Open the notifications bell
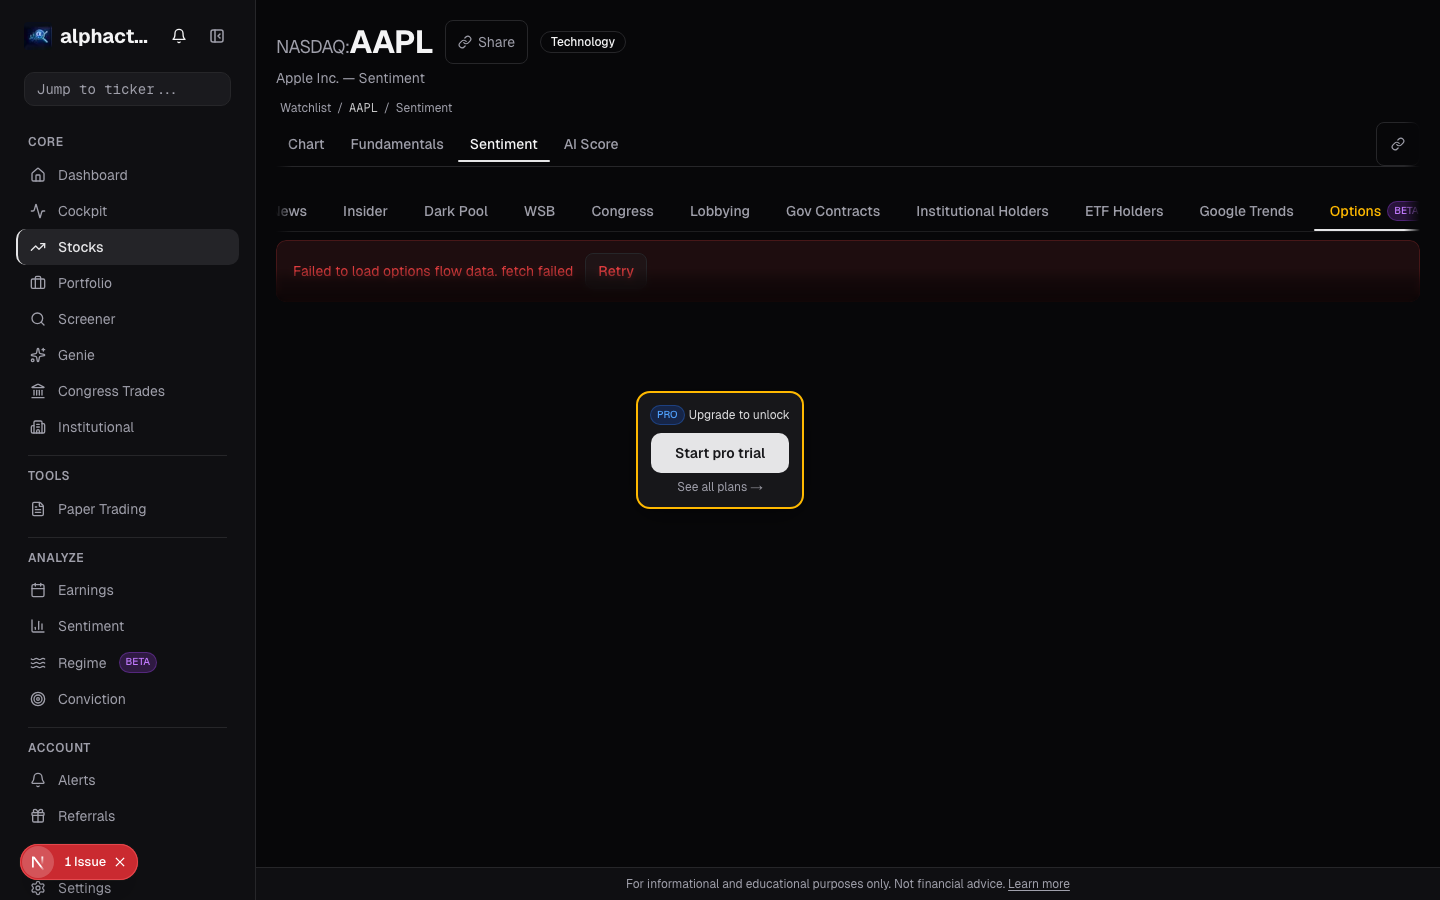Screen dimensions: 1440x900 point(179,36)
